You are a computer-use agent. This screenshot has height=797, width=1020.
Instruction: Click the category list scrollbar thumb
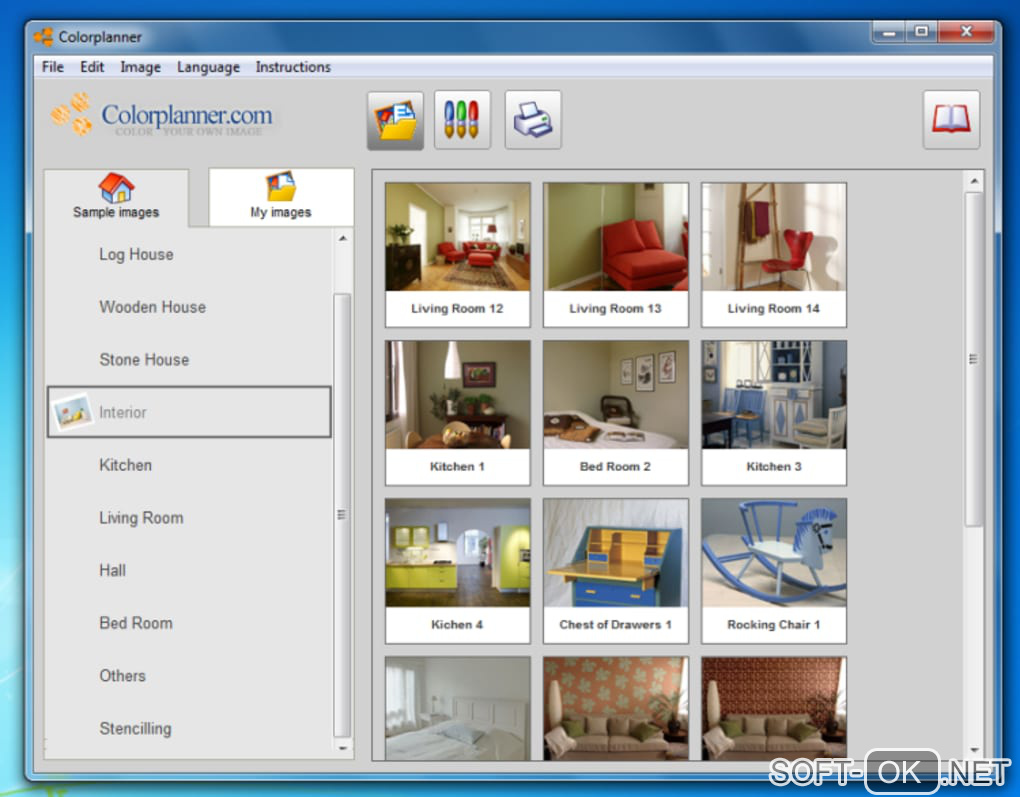tap(342, 515)
